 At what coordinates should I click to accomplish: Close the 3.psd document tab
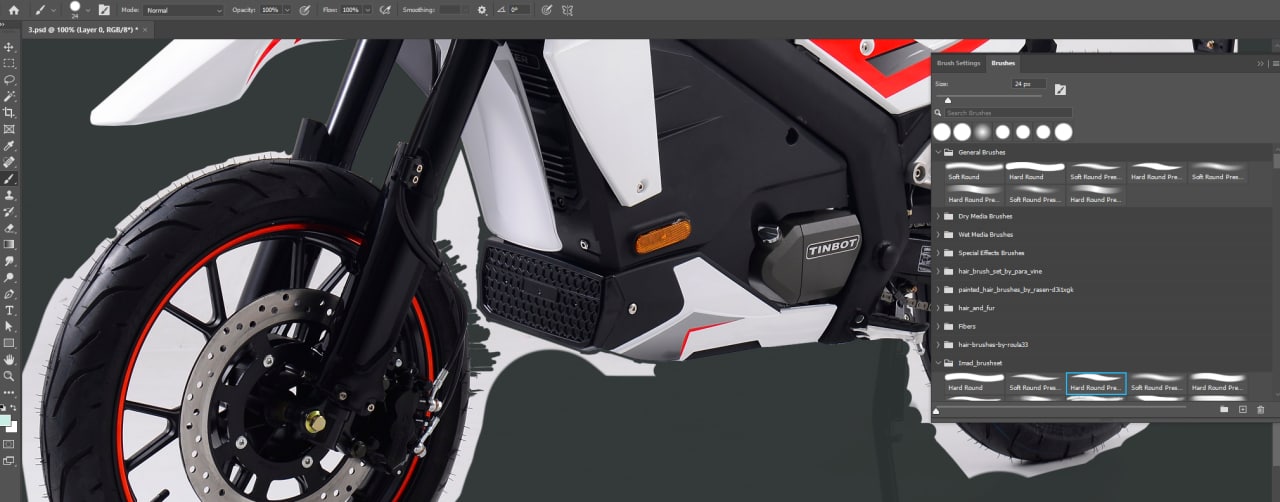pos(147,30)
